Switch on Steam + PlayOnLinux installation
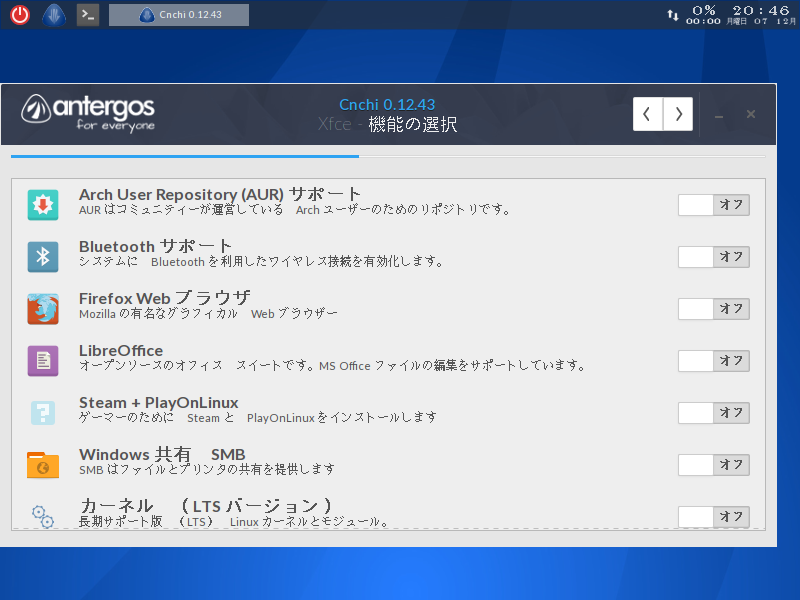Image resolution: width=800 pixels, height=600 pixels. (713, 413)
